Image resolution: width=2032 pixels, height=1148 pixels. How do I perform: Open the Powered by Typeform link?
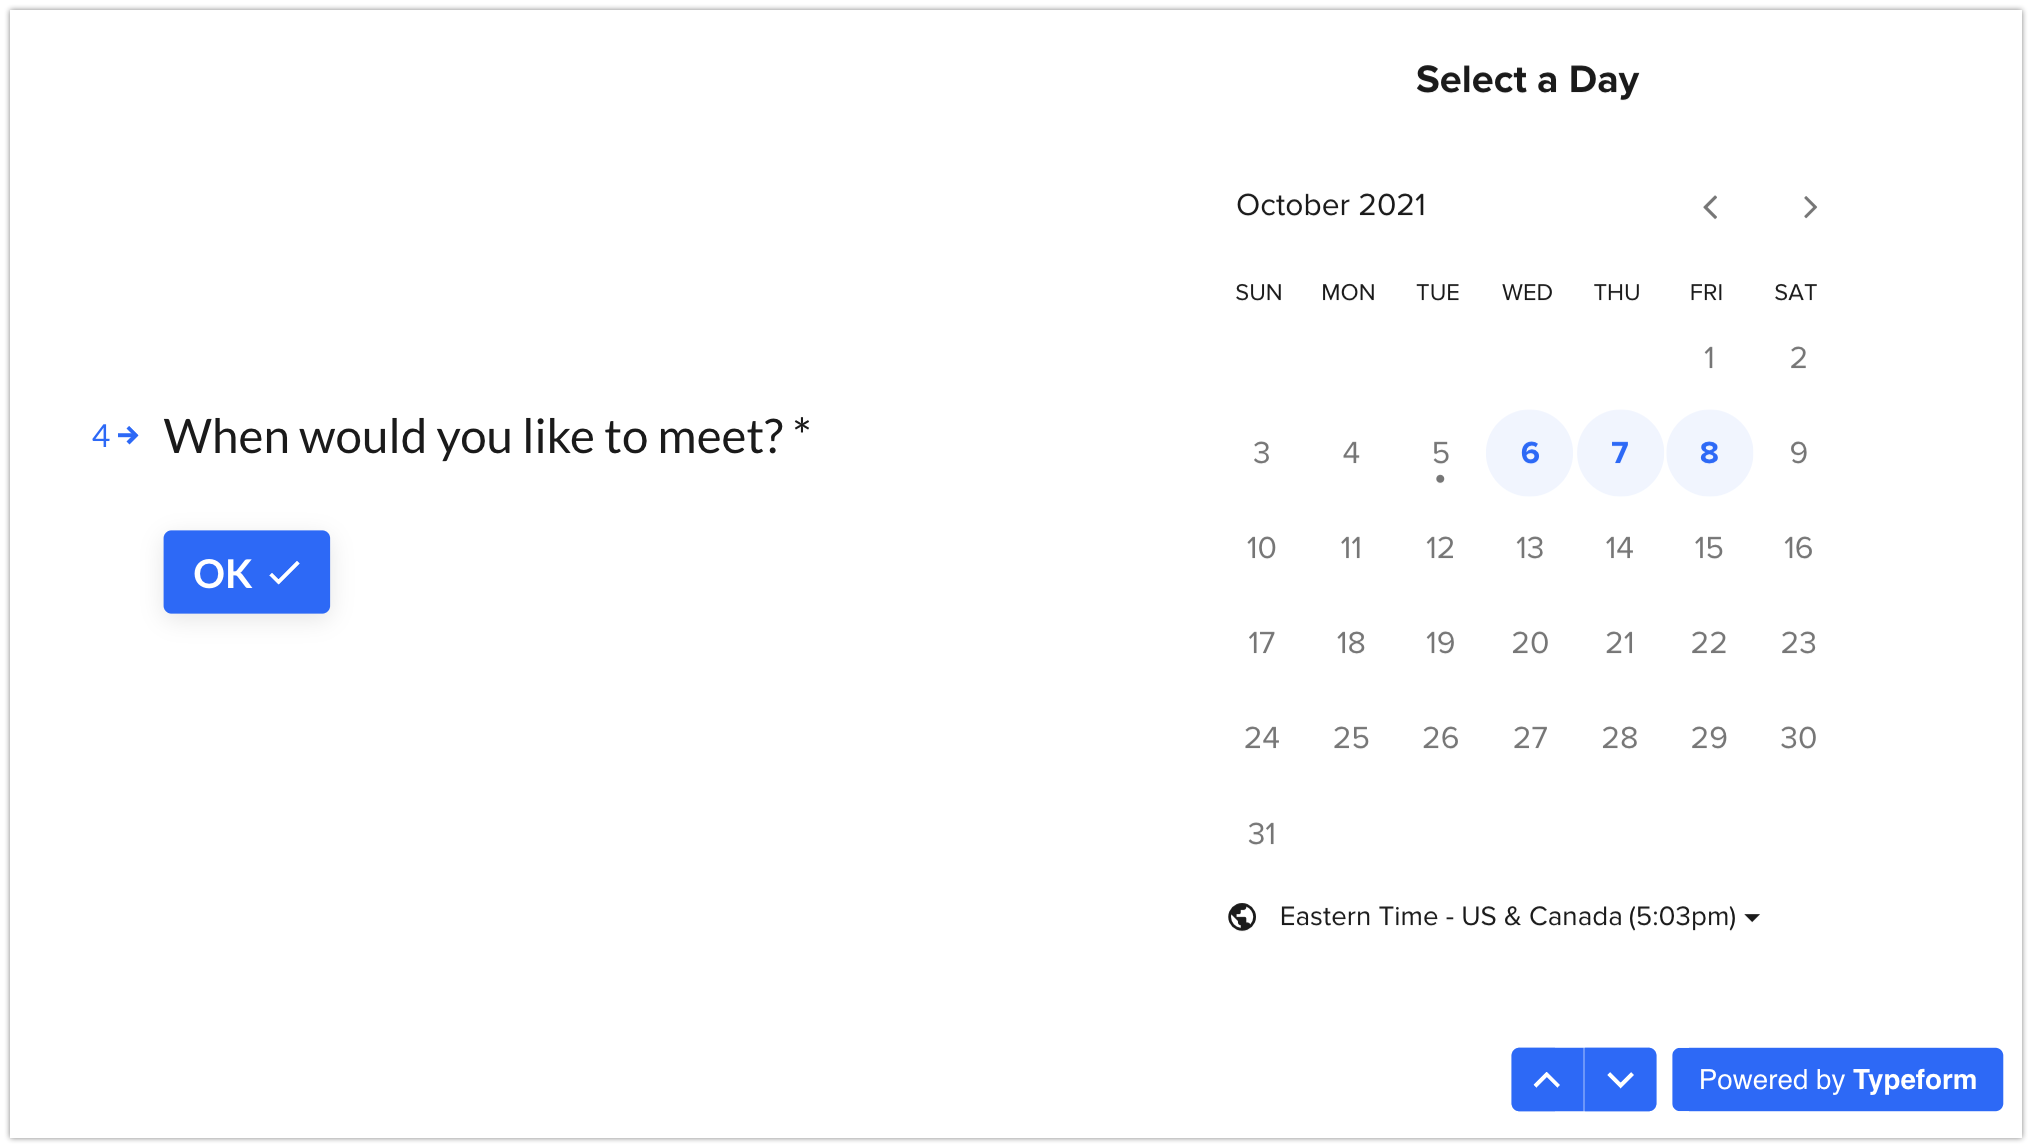[x=1837, y=1079]
